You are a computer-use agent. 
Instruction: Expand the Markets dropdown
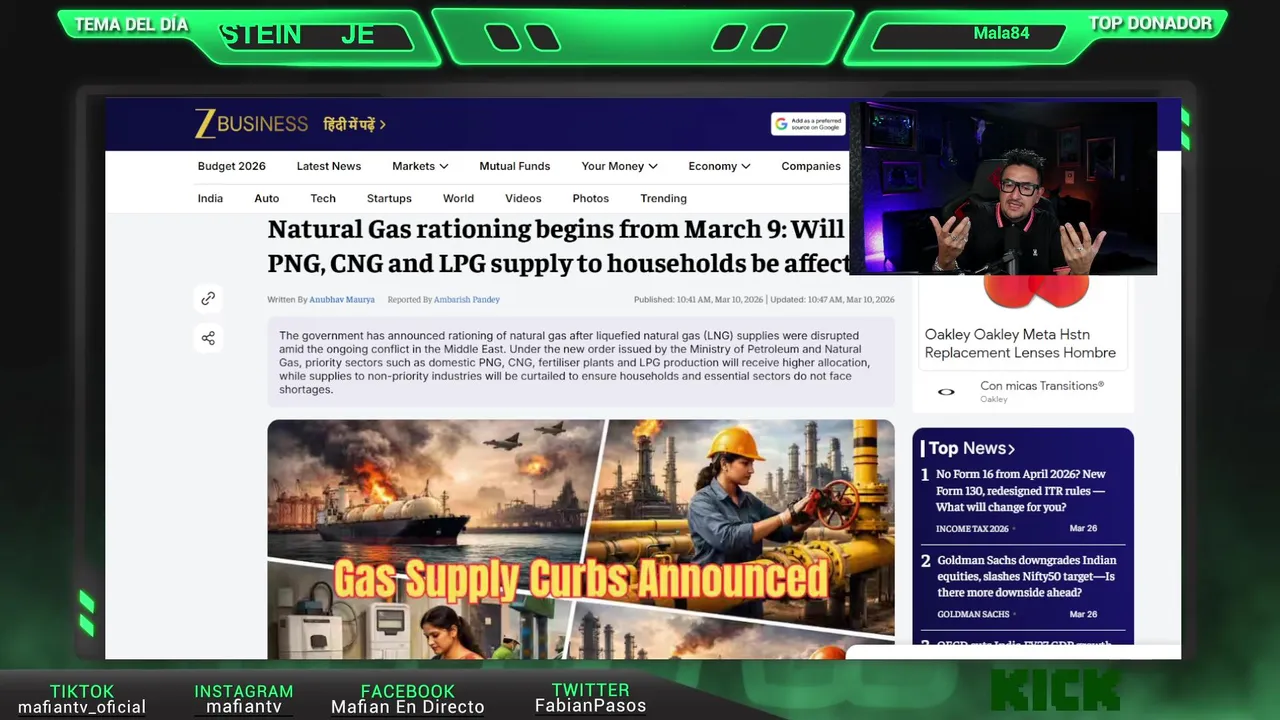point(420,166)
